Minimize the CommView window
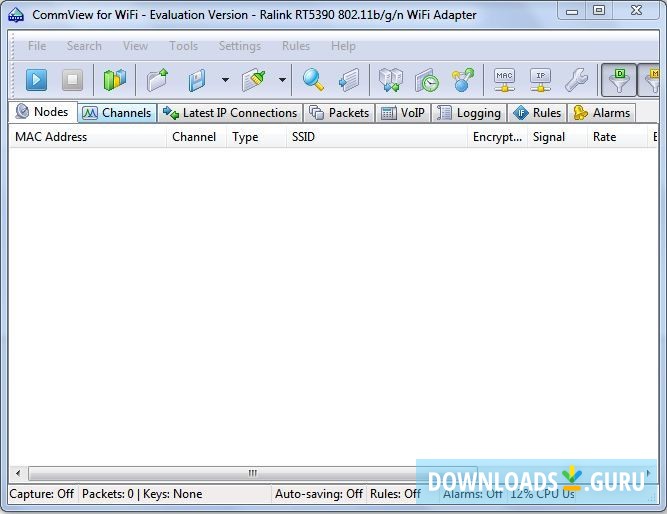This screenshot has height=514, width=667. (572, 11)
